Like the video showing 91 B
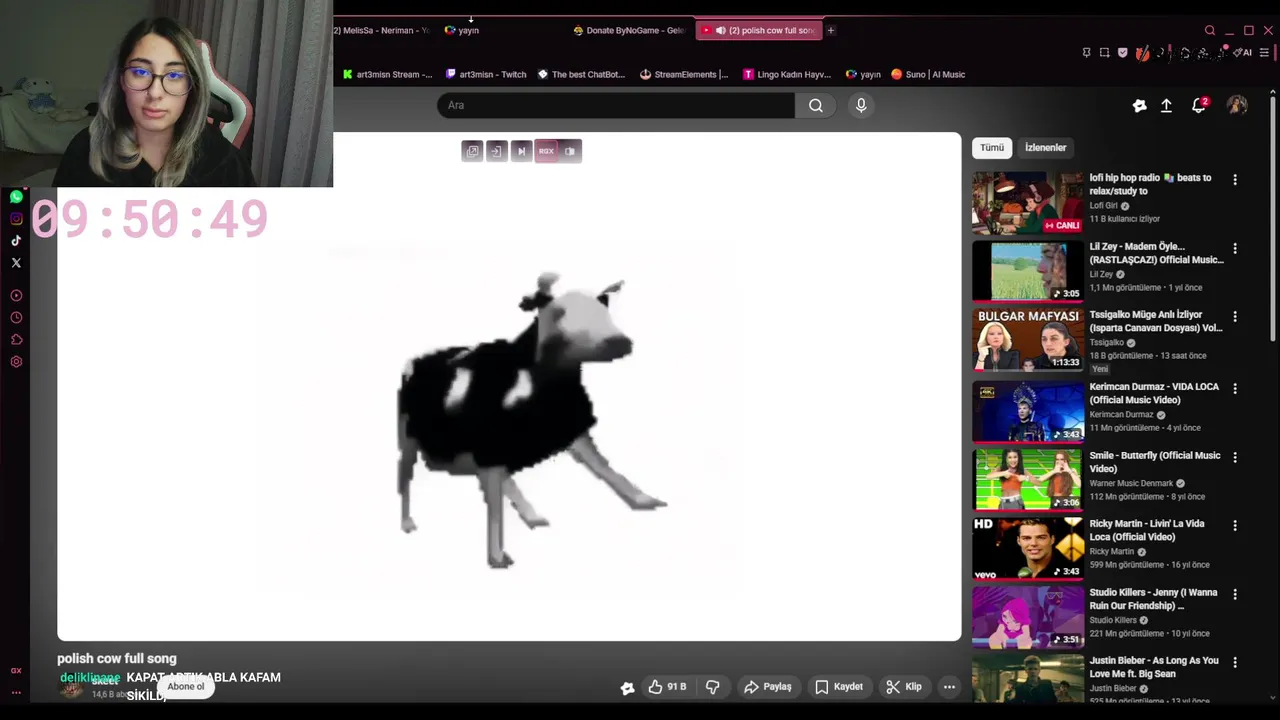The height and width of the screenshot is (720, 1280). 667,687
